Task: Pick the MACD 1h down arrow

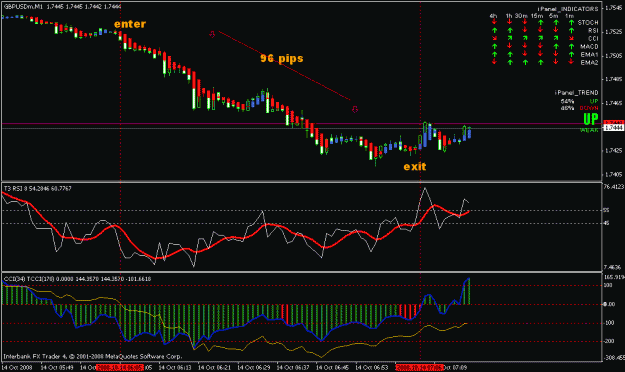Action: coord(510,46)
